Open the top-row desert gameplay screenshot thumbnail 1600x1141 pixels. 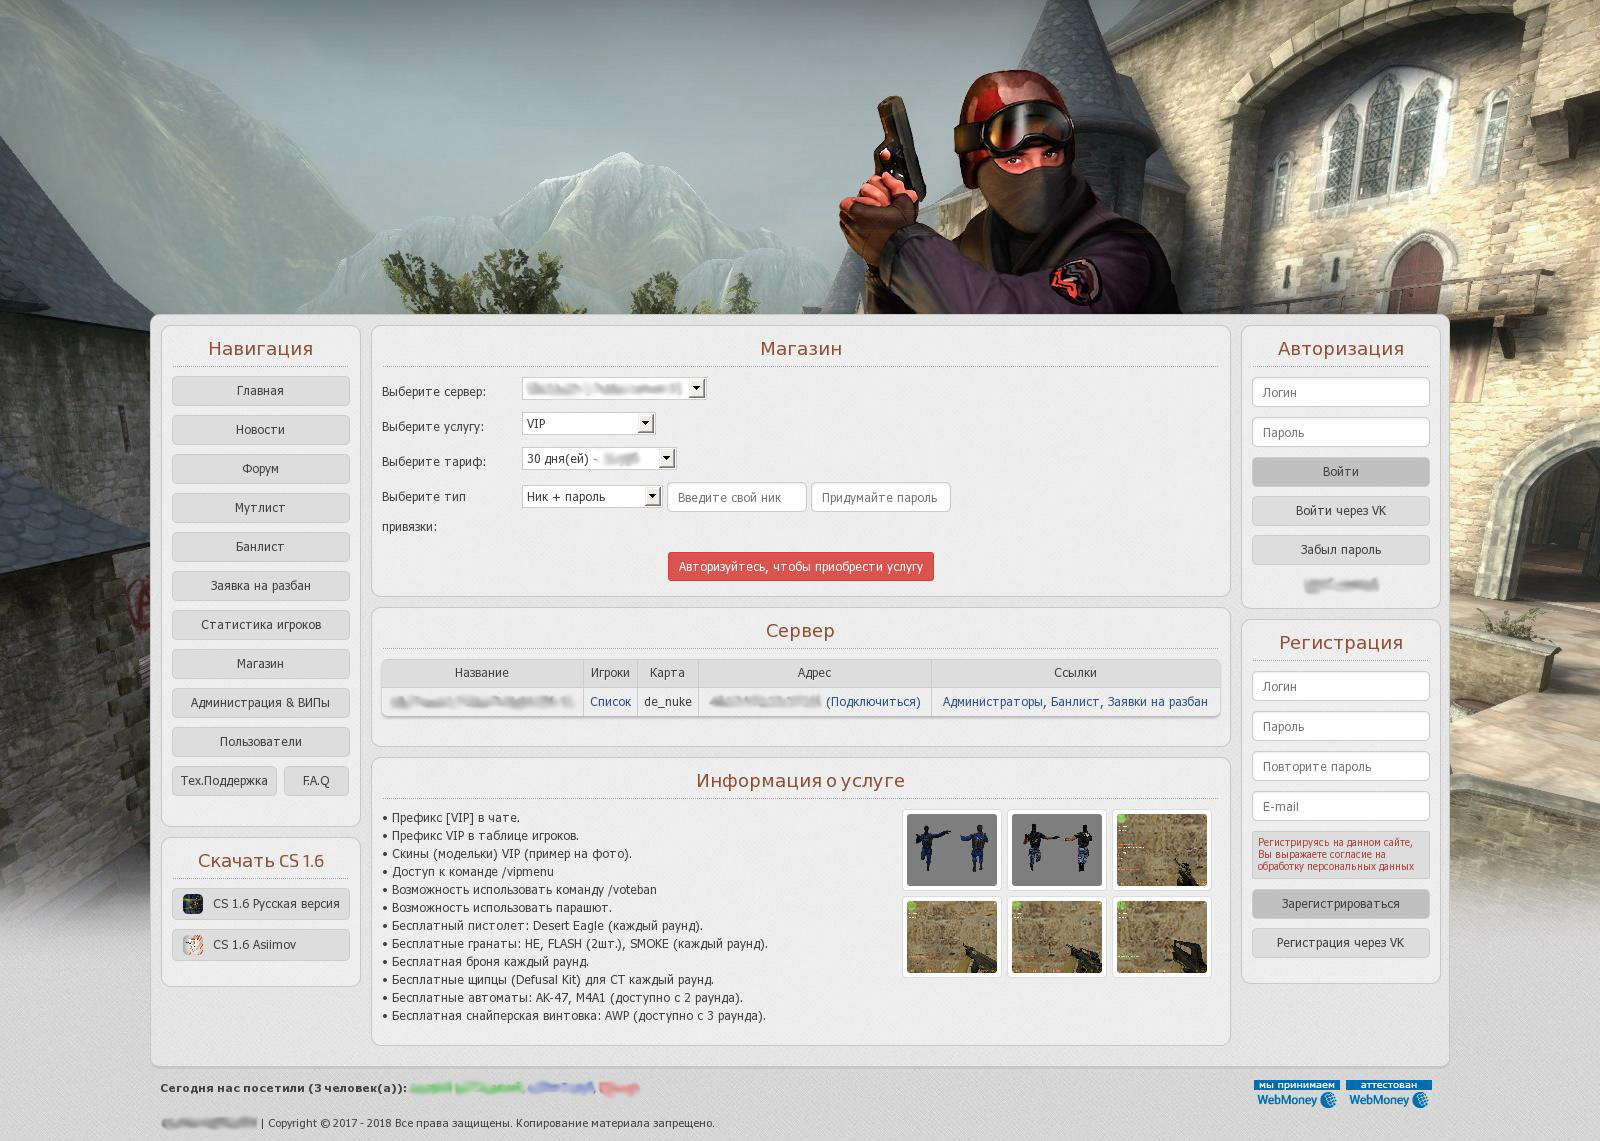click(1162, 850)
